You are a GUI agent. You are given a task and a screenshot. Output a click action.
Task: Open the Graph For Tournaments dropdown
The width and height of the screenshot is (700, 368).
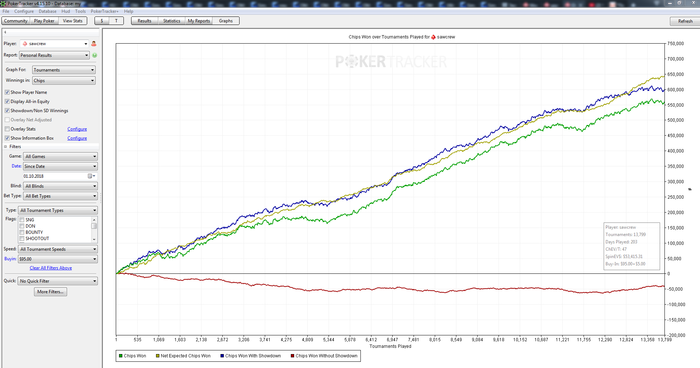click(64, 70)
